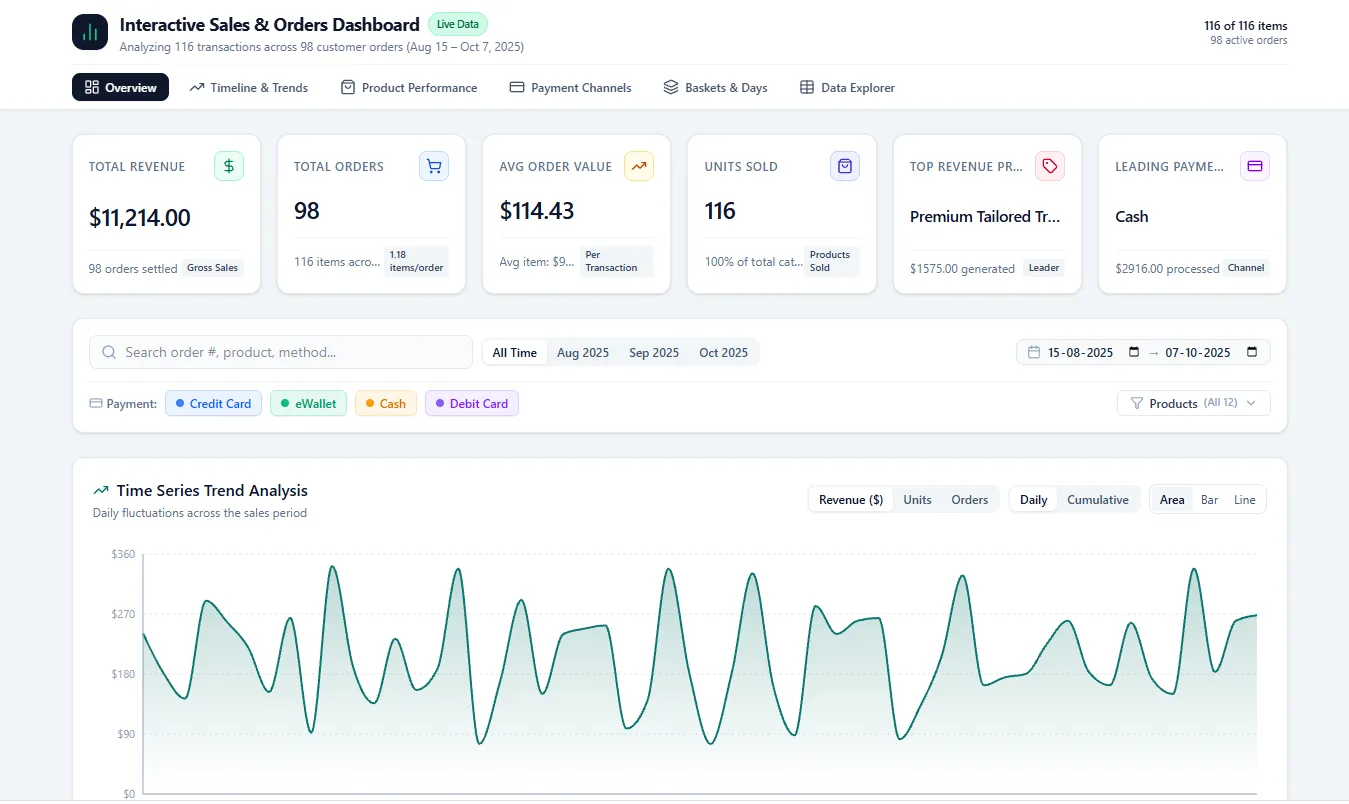The height and width of the screenshot is (804, 1349).
Task: Switch chart to Cumulative view
Action: (x=1098, y=499)
